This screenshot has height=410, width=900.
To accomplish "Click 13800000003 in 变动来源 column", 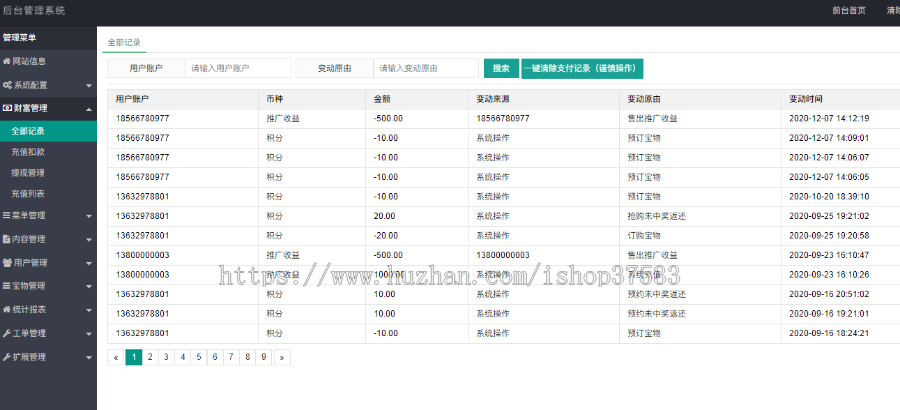I will (503, 256).
